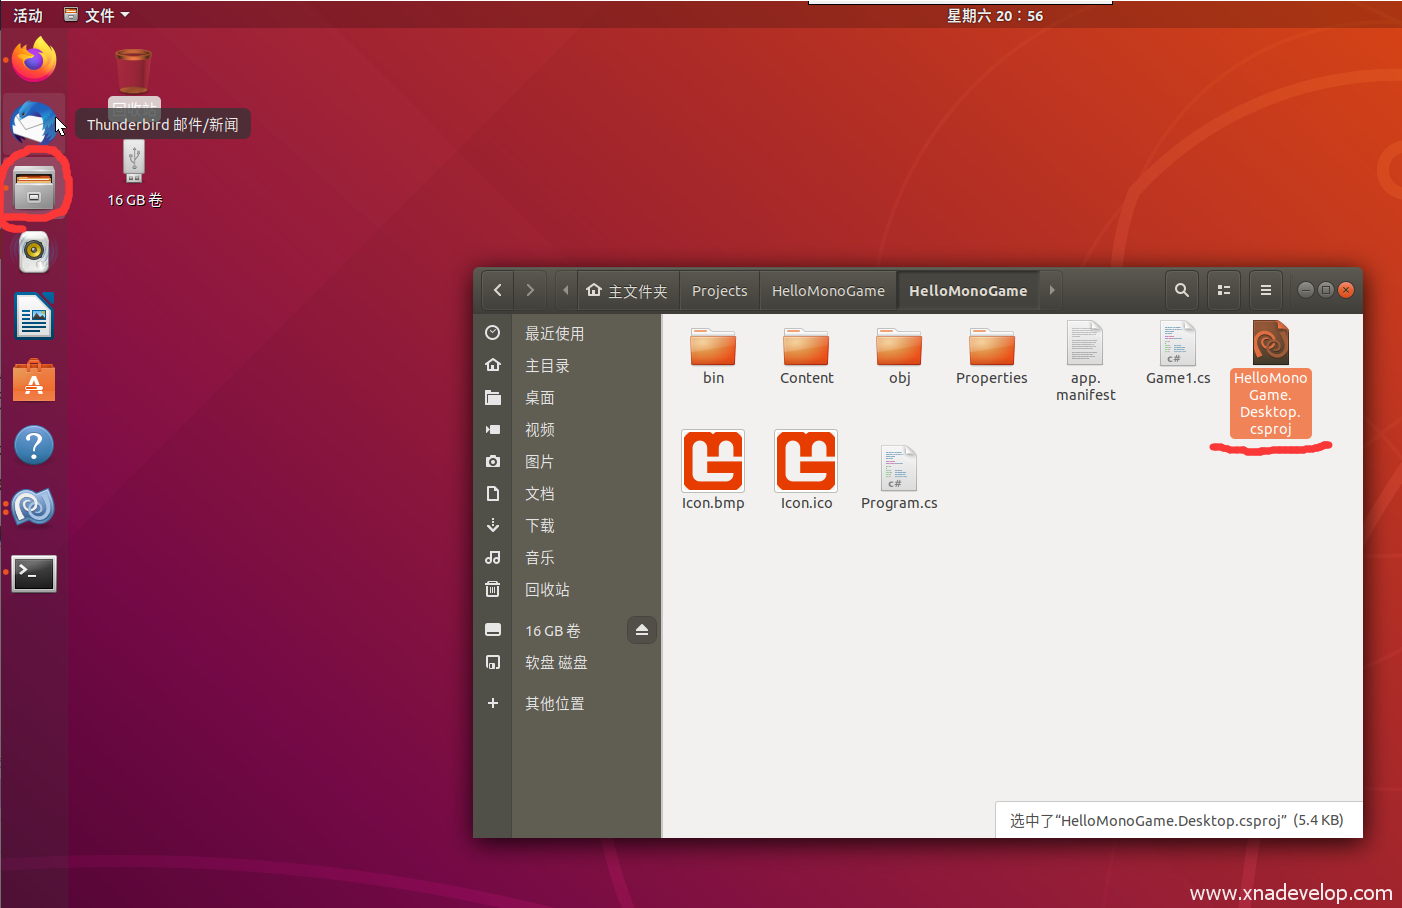Open the 文件 application menu
The width and height of the screenshot is (1402, 908).
pyautogui.click(x=97, y=15)
